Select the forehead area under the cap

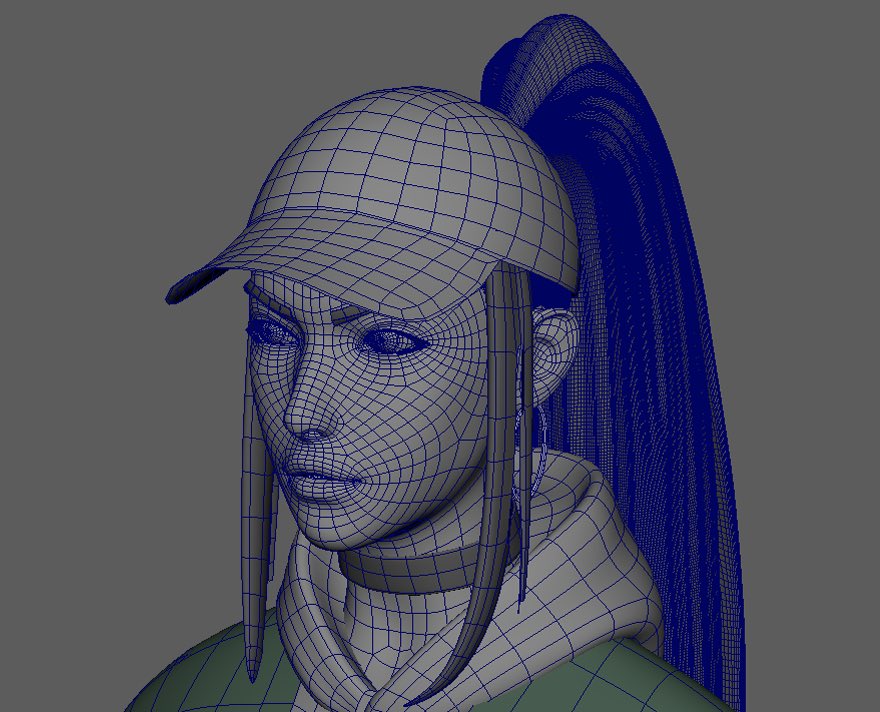350,300
